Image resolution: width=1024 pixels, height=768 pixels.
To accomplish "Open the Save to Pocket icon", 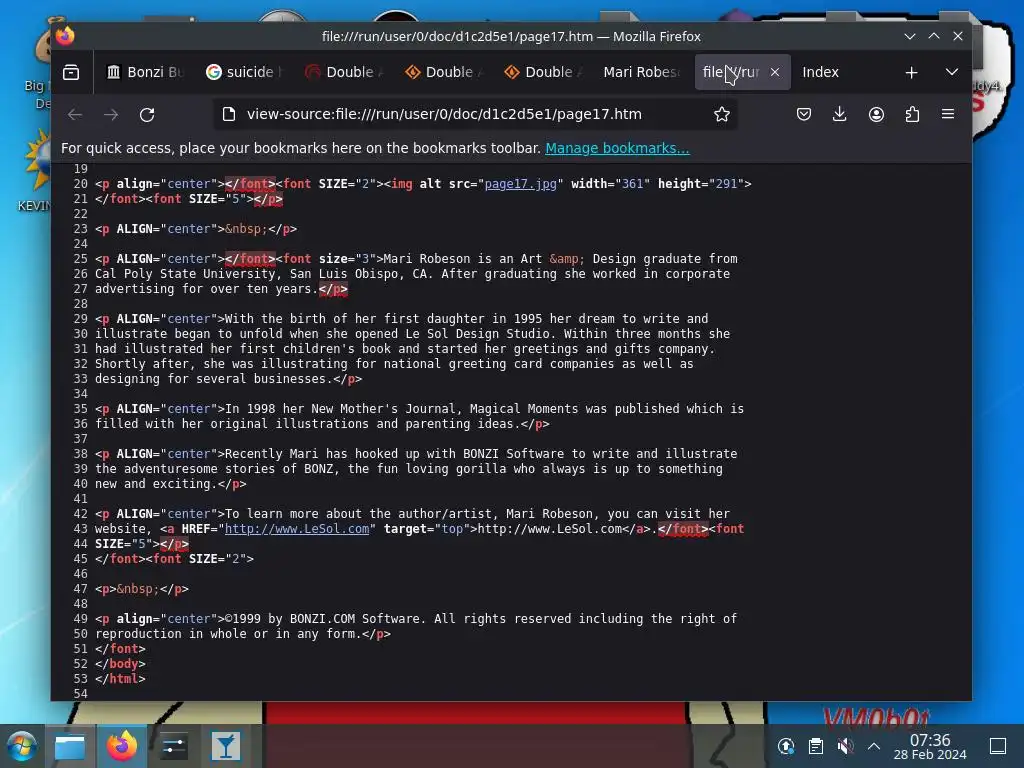I will tap(804, 115).
